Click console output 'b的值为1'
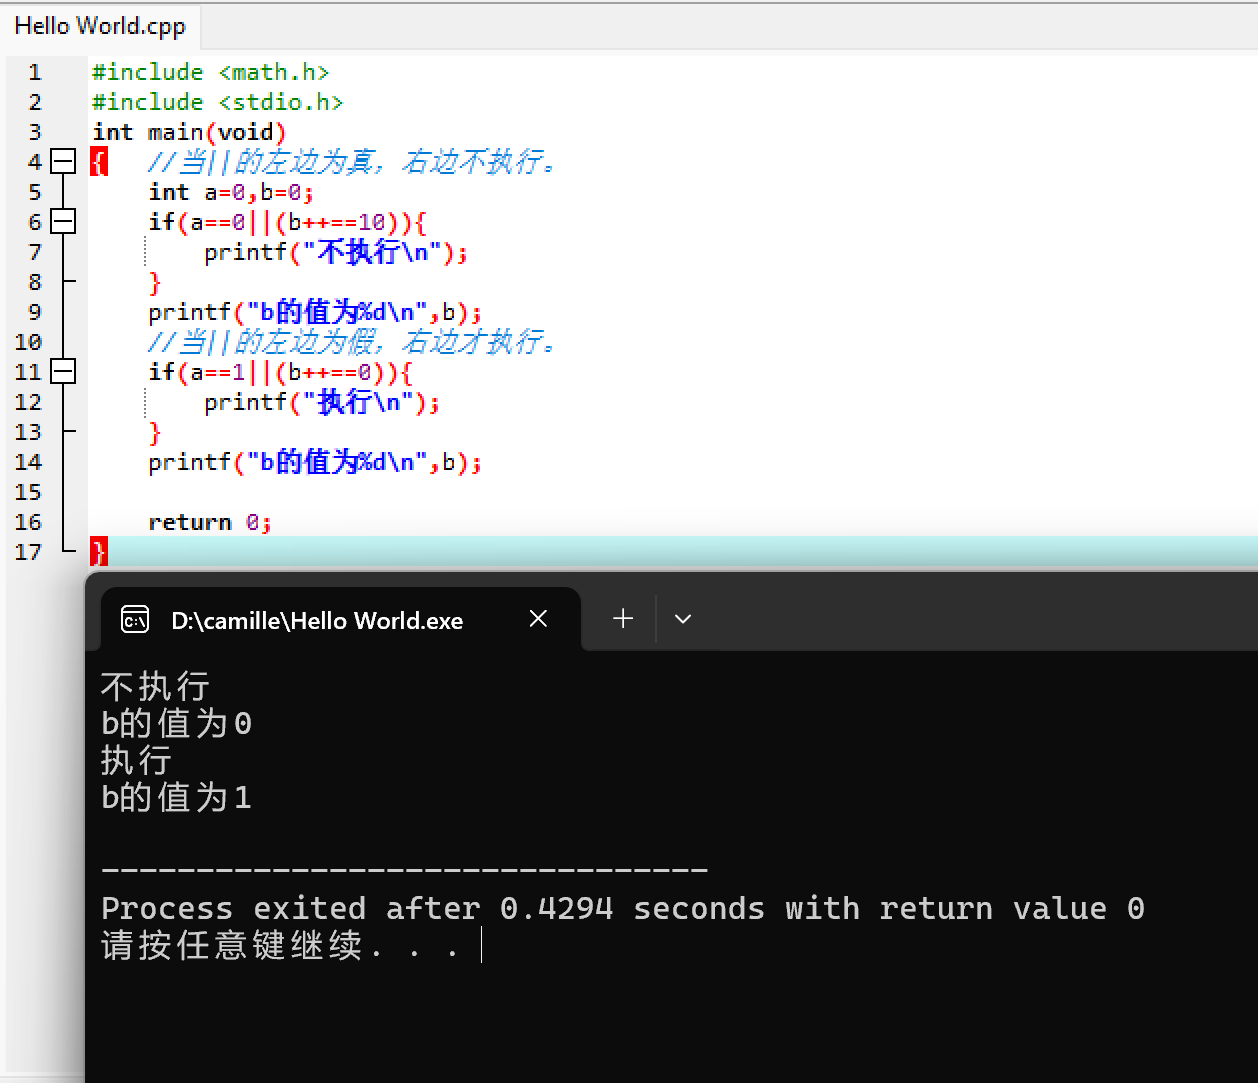1258x1083 pixels. click(176, 797)
